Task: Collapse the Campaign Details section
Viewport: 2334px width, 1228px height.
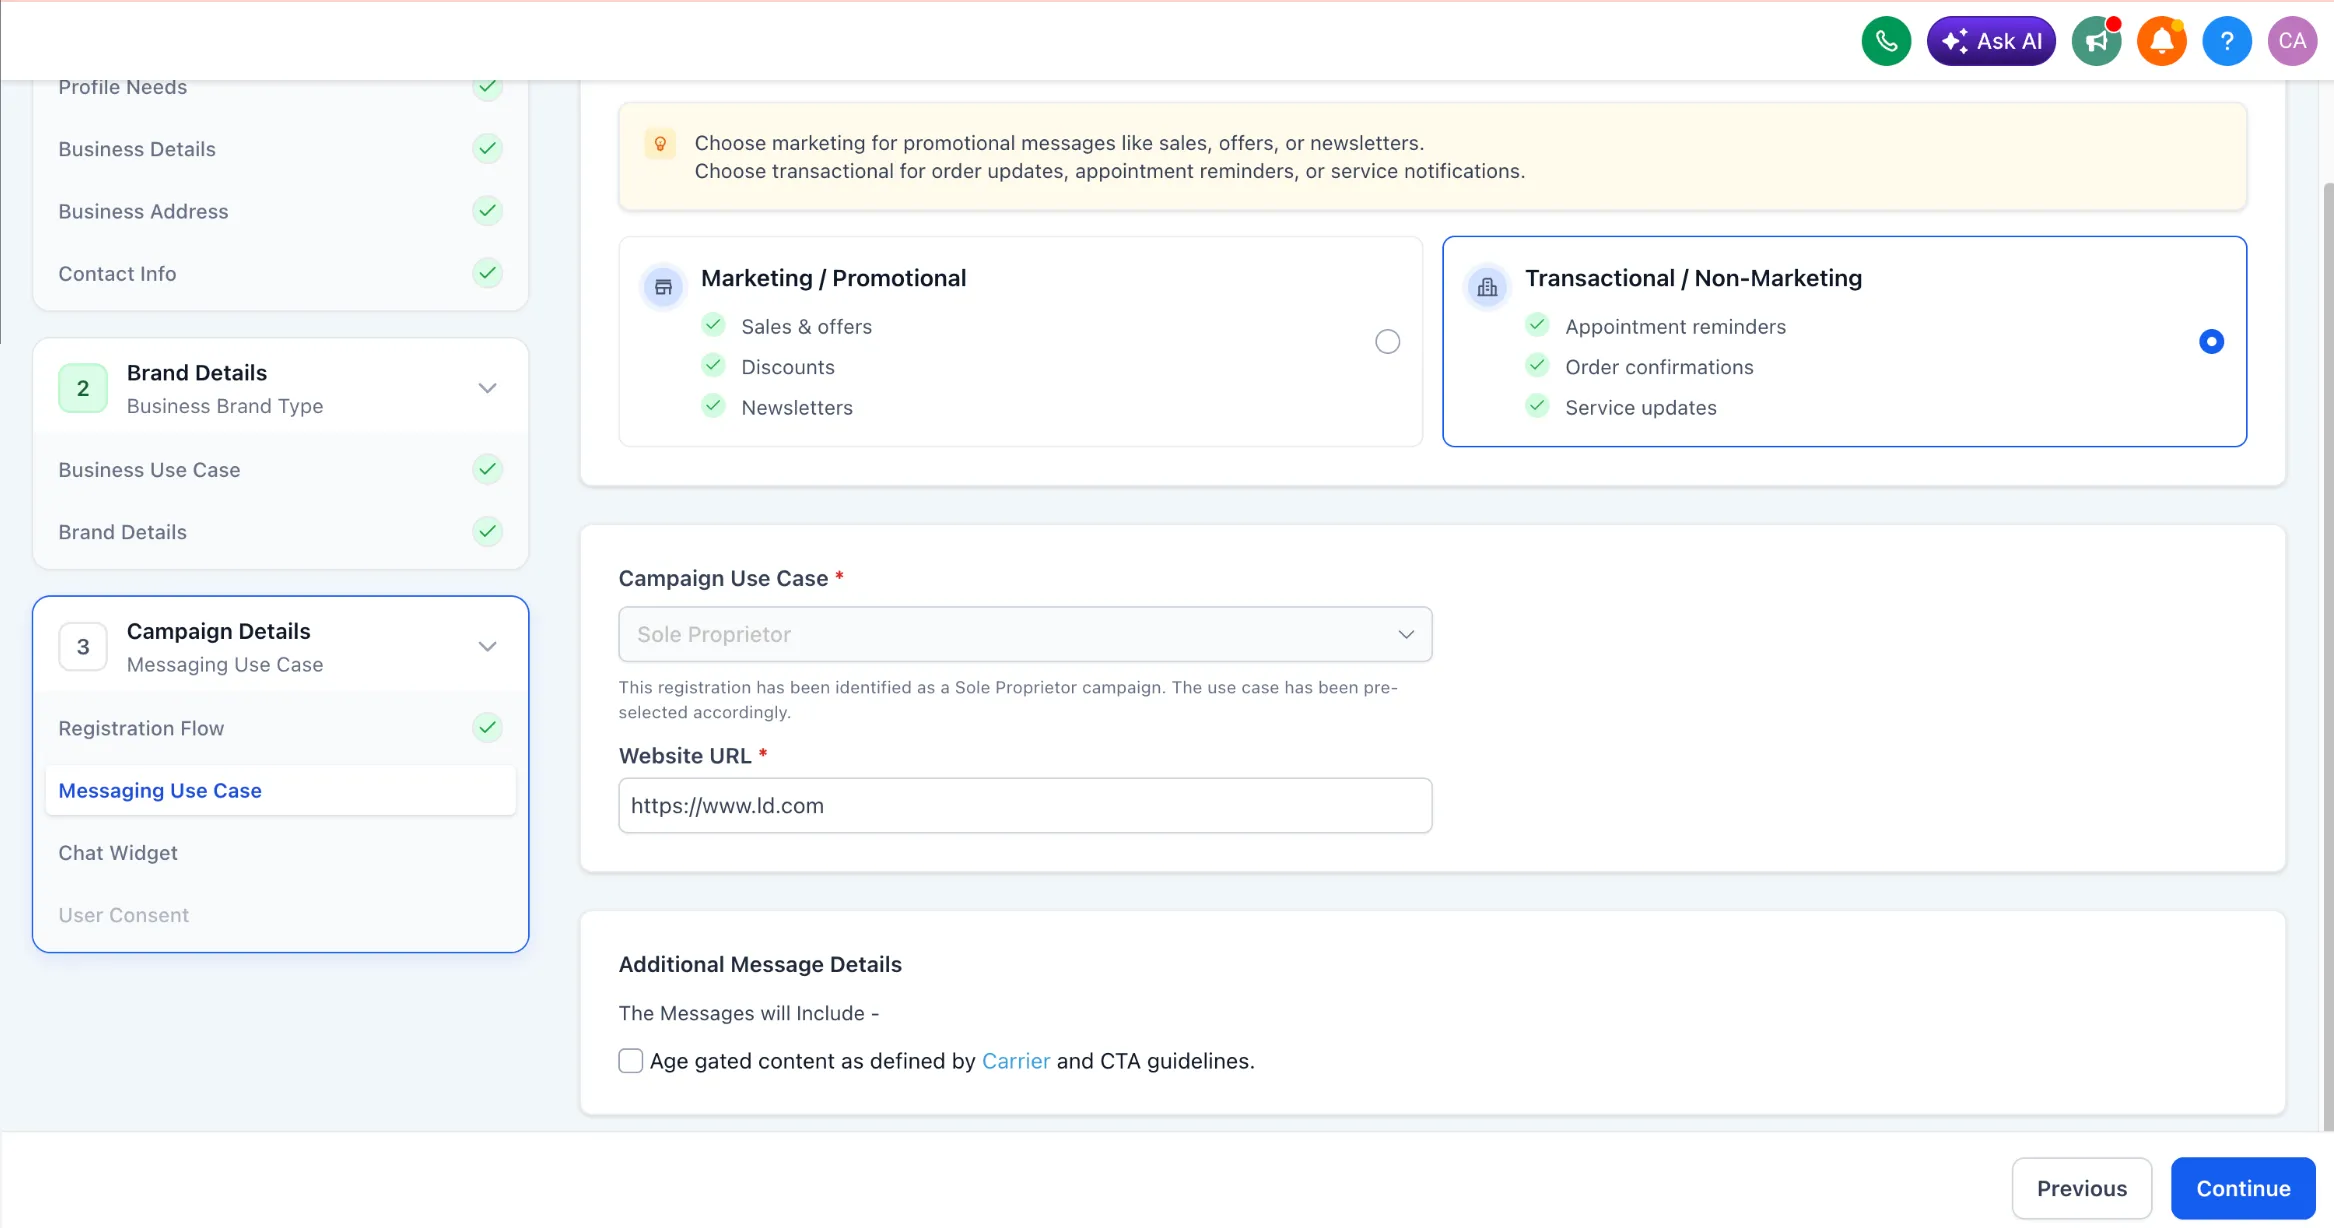Action: (x=487, y=646)
